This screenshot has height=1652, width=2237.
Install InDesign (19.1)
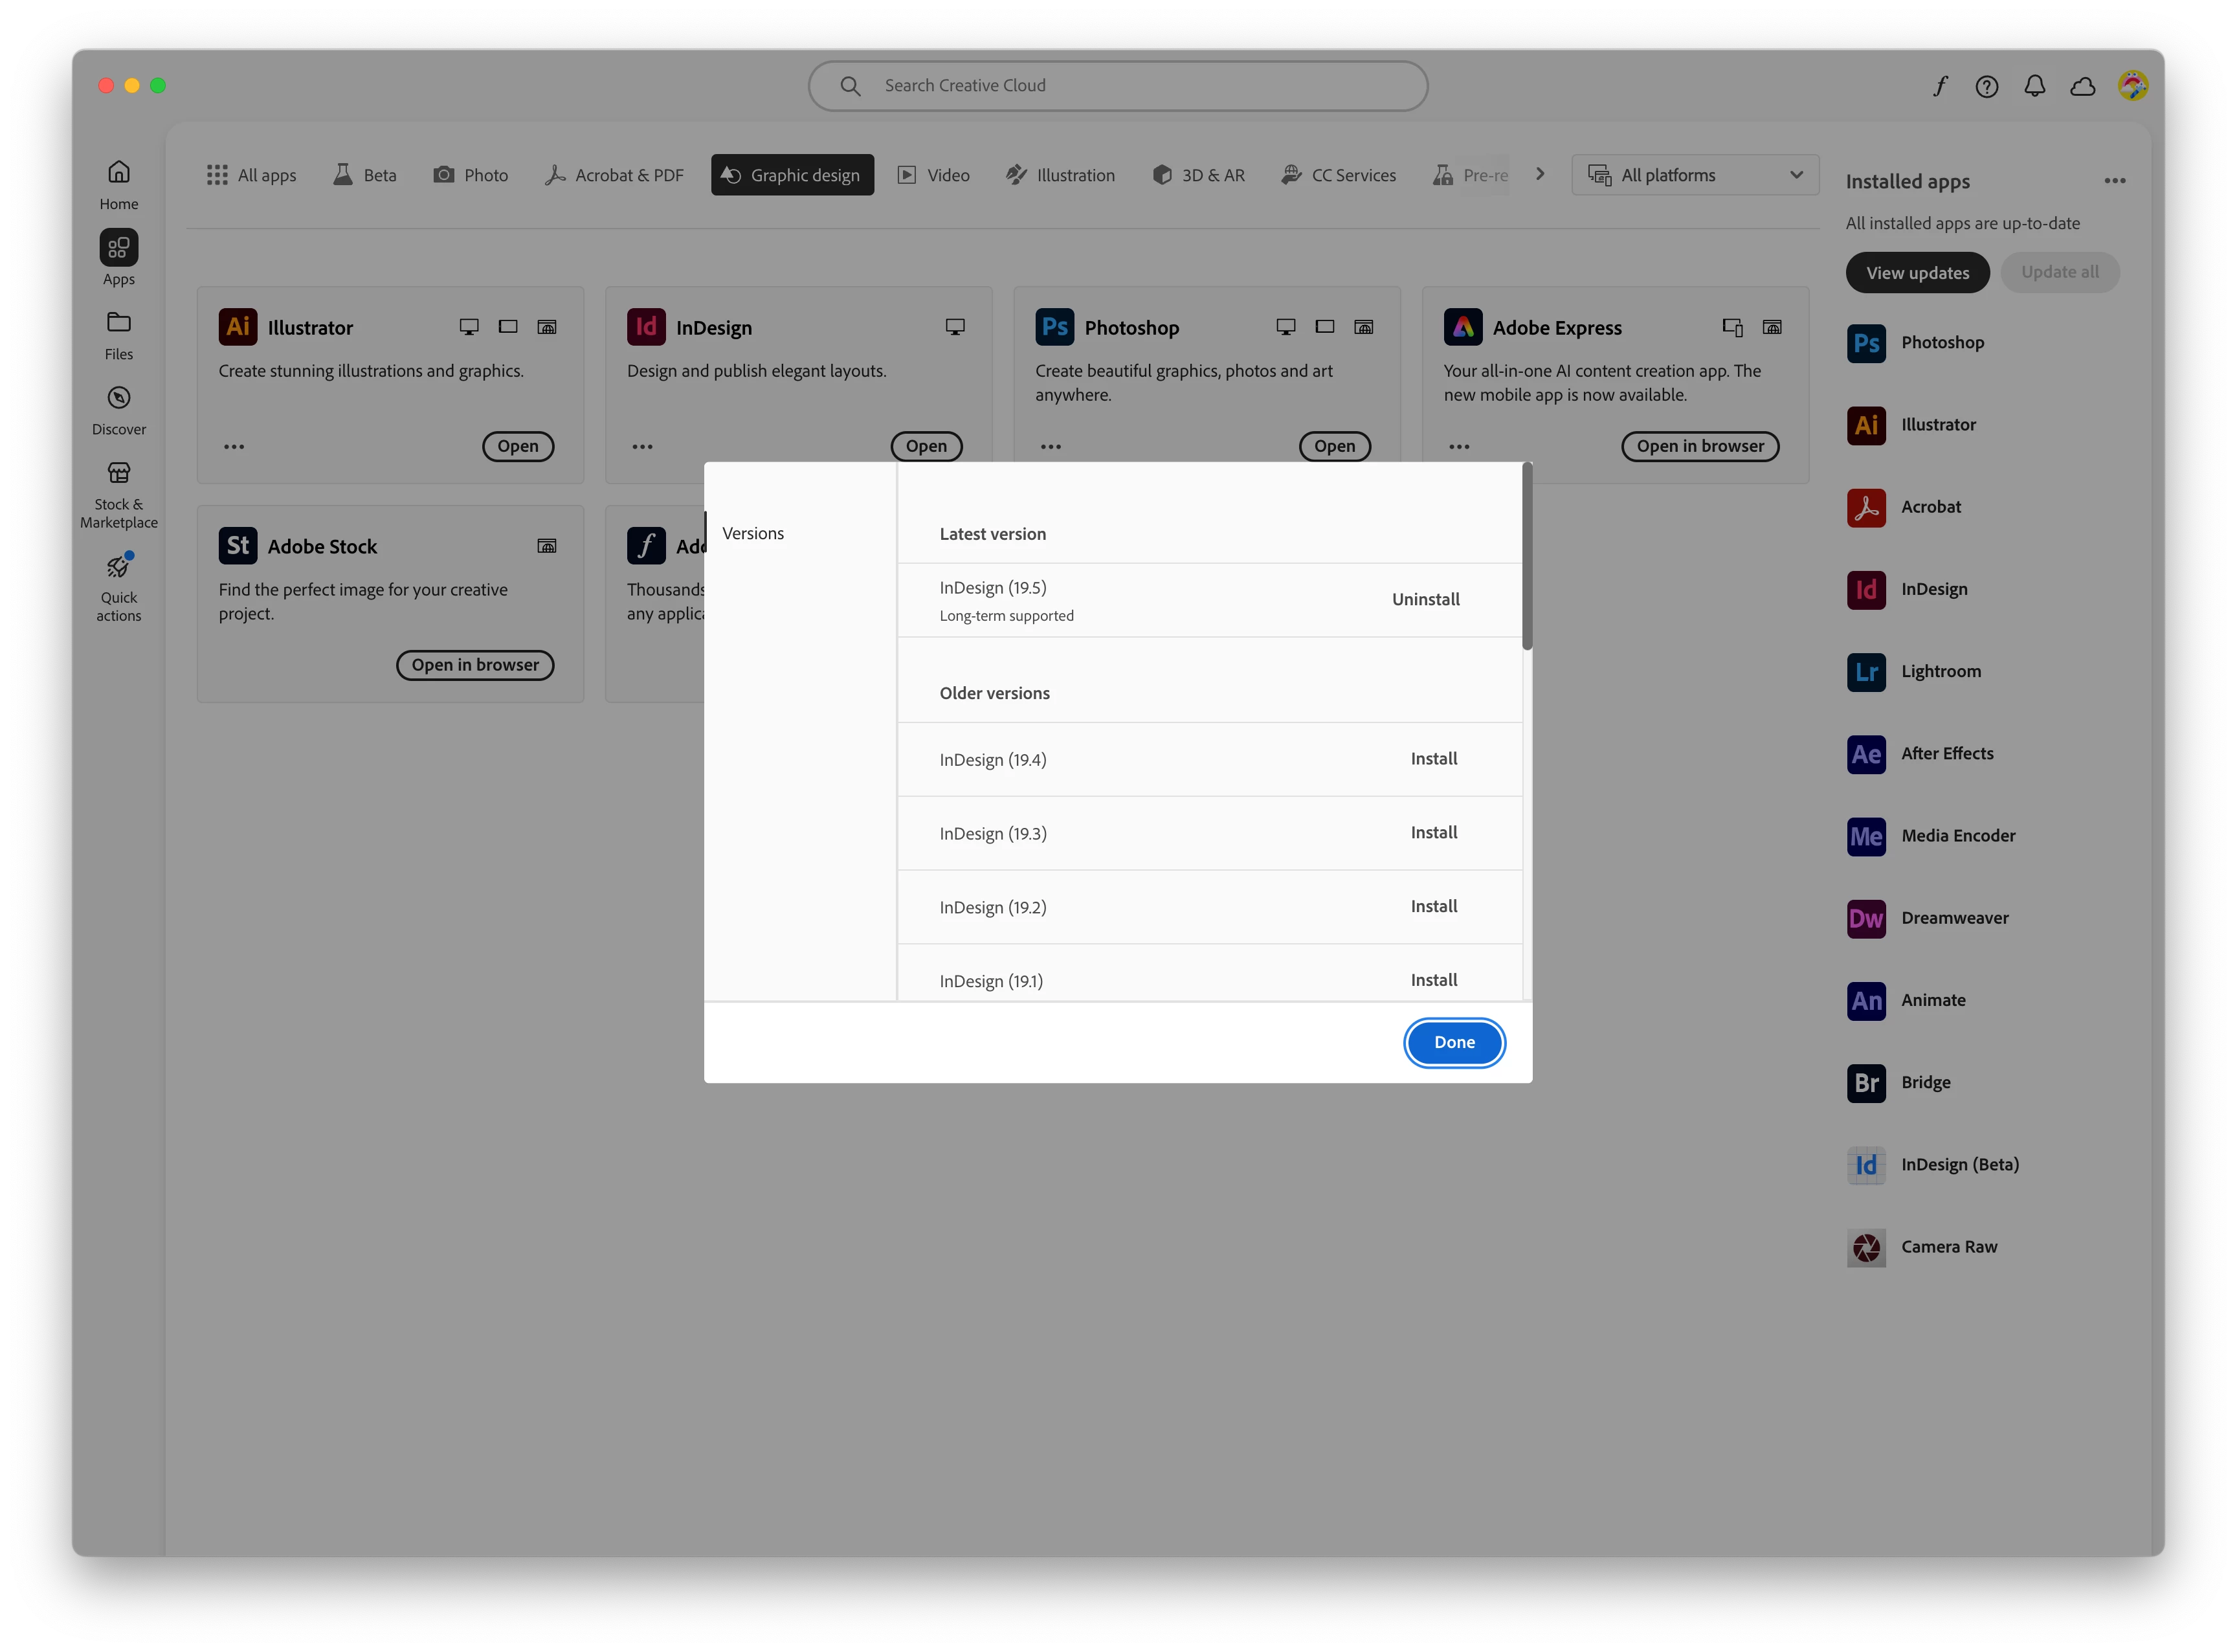pos(1433,981)
